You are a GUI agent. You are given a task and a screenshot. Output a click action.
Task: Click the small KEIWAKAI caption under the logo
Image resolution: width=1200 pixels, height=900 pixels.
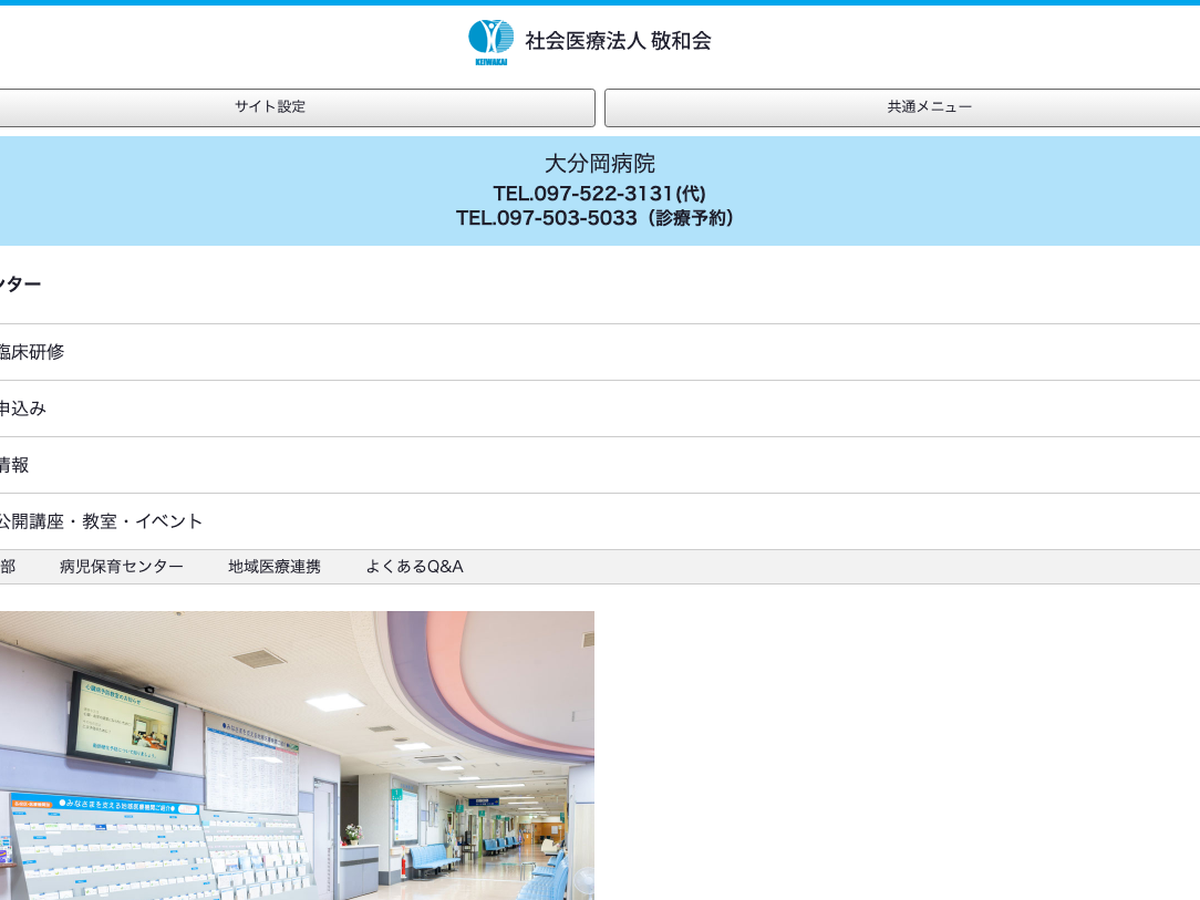[491, 62]
